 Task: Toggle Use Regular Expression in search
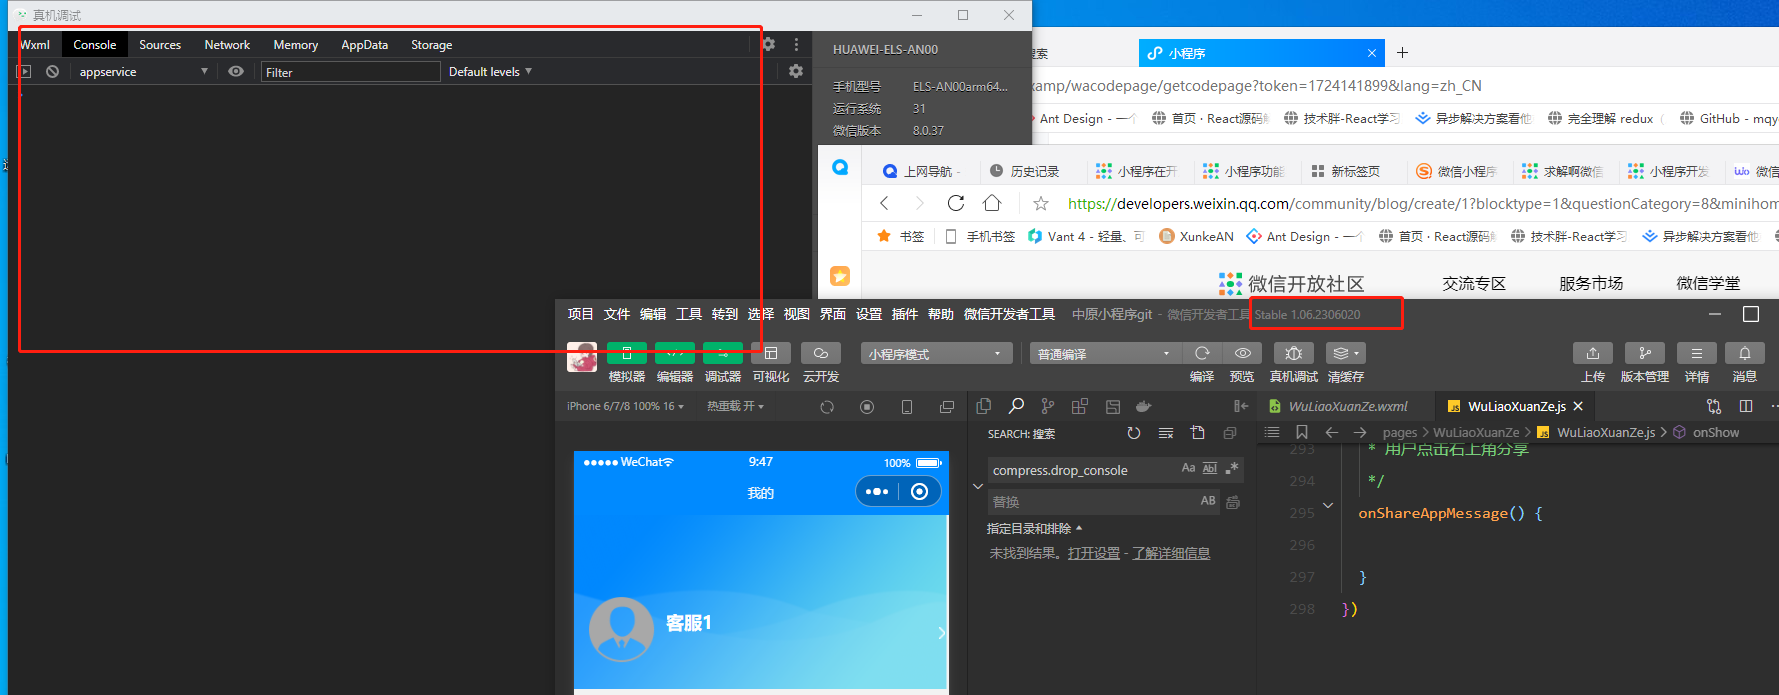click(1232, 468)
